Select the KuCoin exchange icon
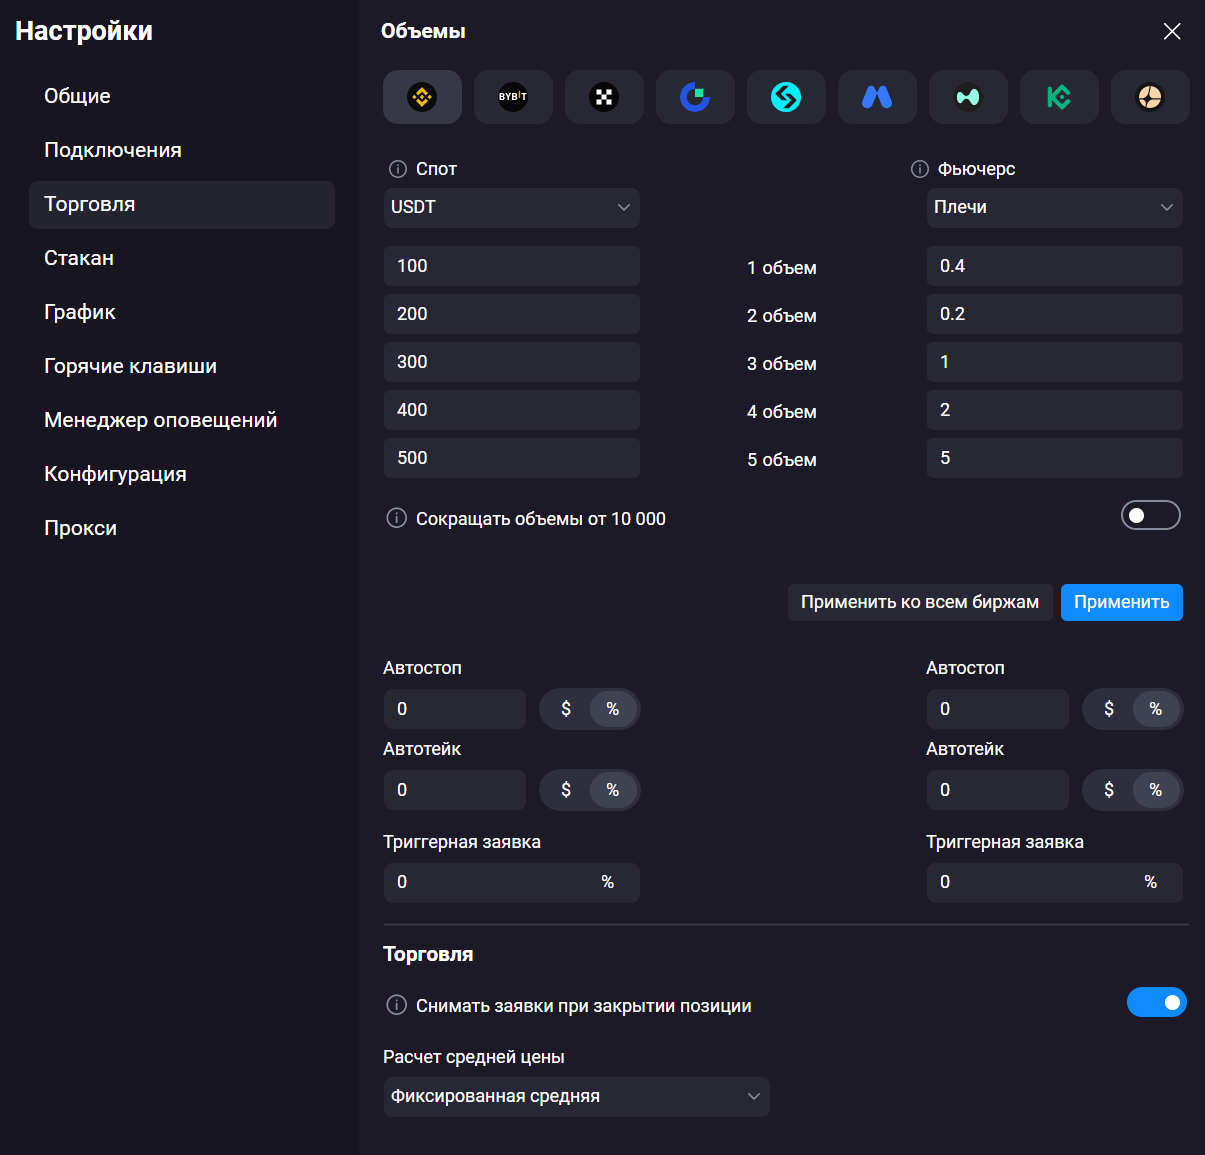The width and height of the screenshot is (1205, 1155). [x=1059, y=97]
